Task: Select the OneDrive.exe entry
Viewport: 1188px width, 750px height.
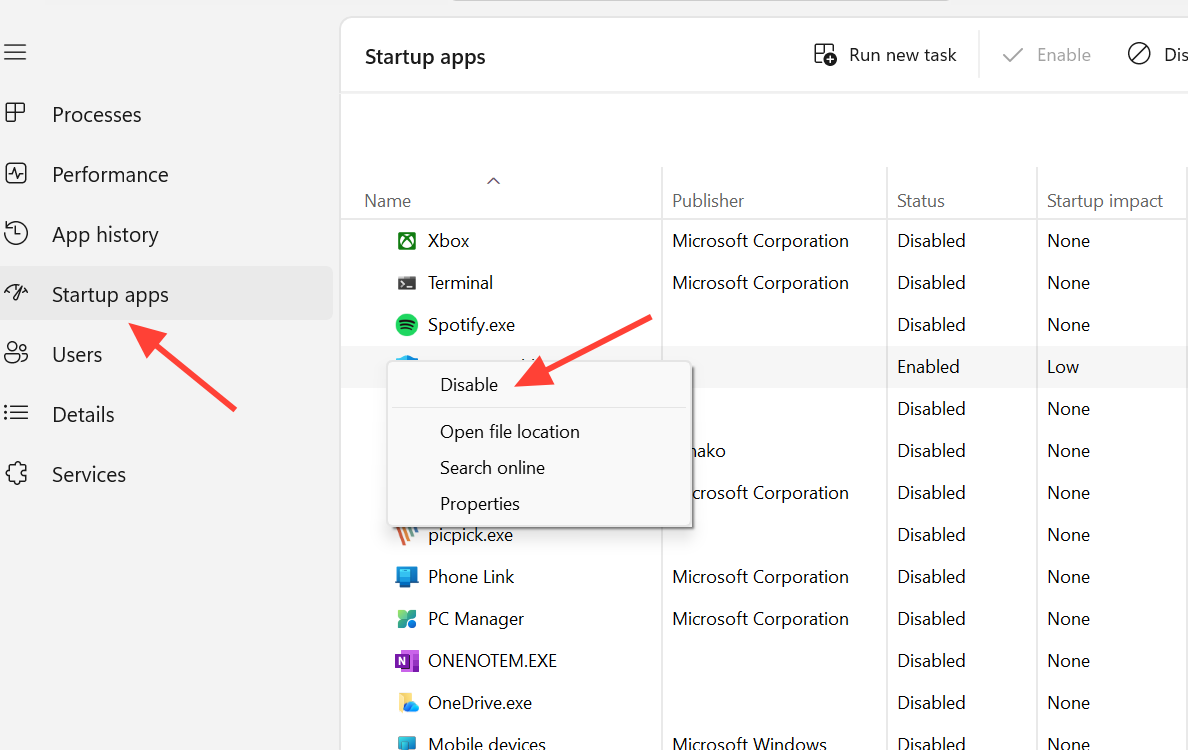Action: pyautogui.click(x=480, y=703)
